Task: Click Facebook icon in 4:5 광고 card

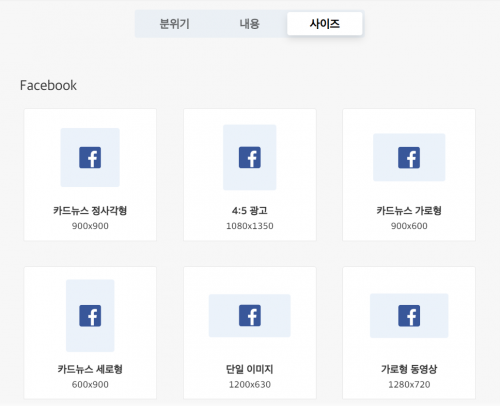Action: pyautogui.click(x=250, y=157)
